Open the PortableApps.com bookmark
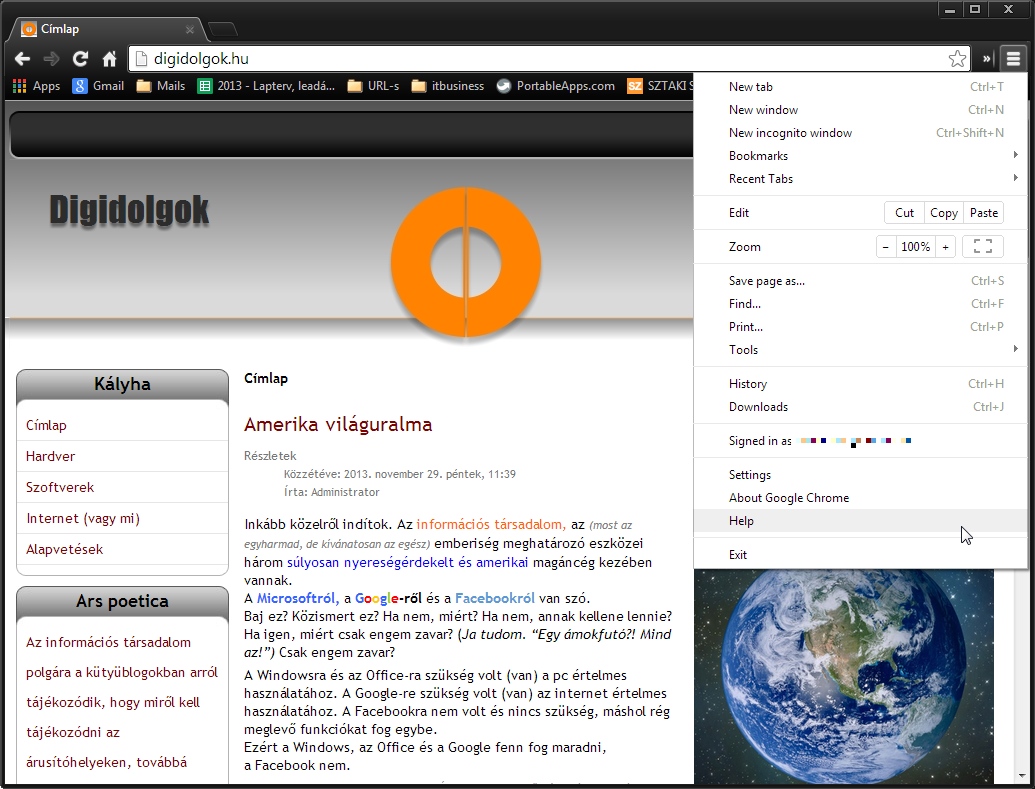This screenshot has width=1035, height=789. 556,86
